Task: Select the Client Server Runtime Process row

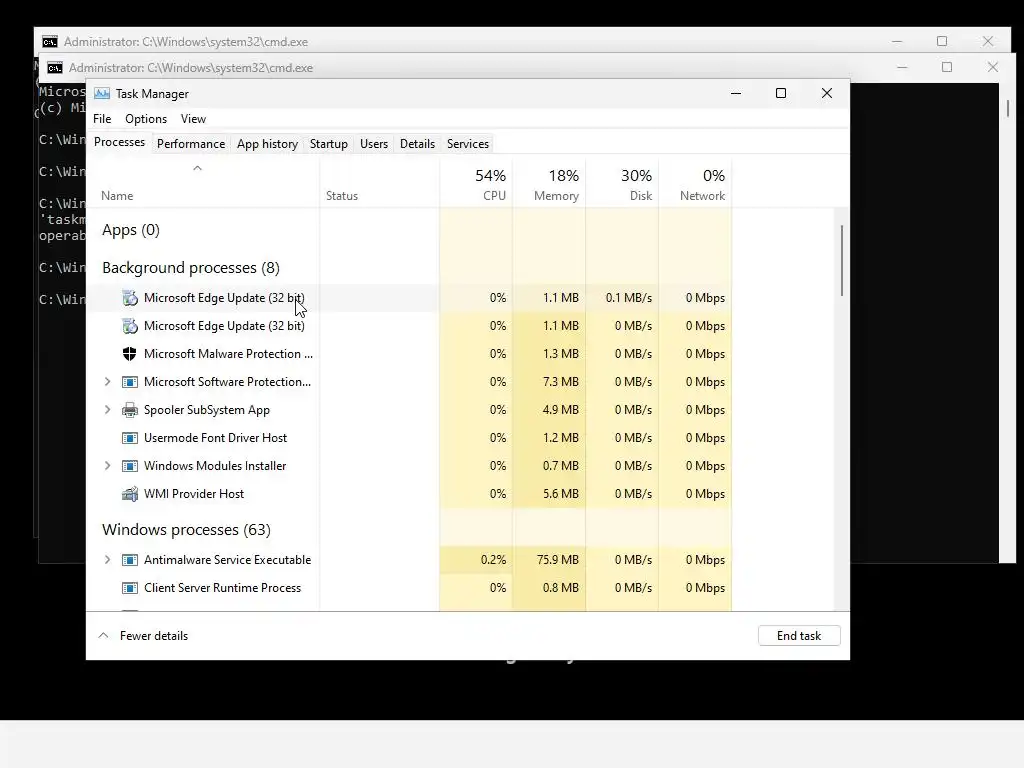Action: (x=408, y=588)
